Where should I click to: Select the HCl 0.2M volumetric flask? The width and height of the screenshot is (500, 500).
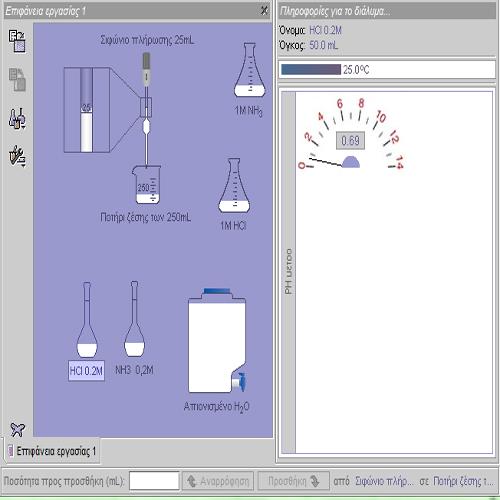point(87,320)
